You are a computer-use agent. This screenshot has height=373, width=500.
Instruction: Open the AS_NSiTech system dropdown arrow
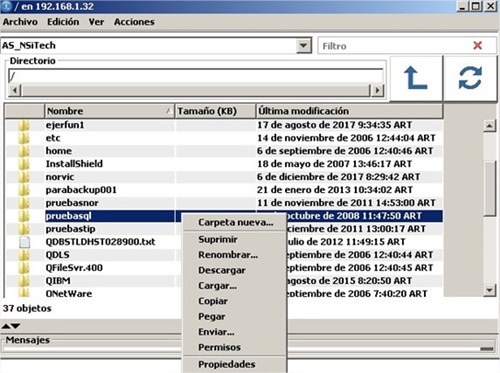tap(303, 45)
